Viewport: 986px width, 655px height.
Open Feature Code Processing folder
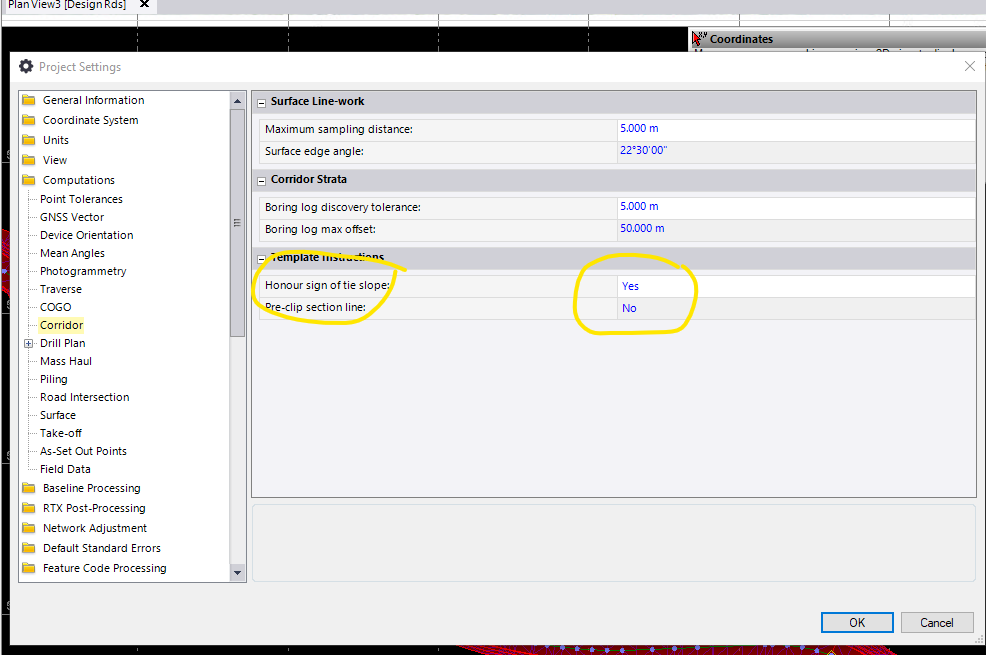(104, 568)
